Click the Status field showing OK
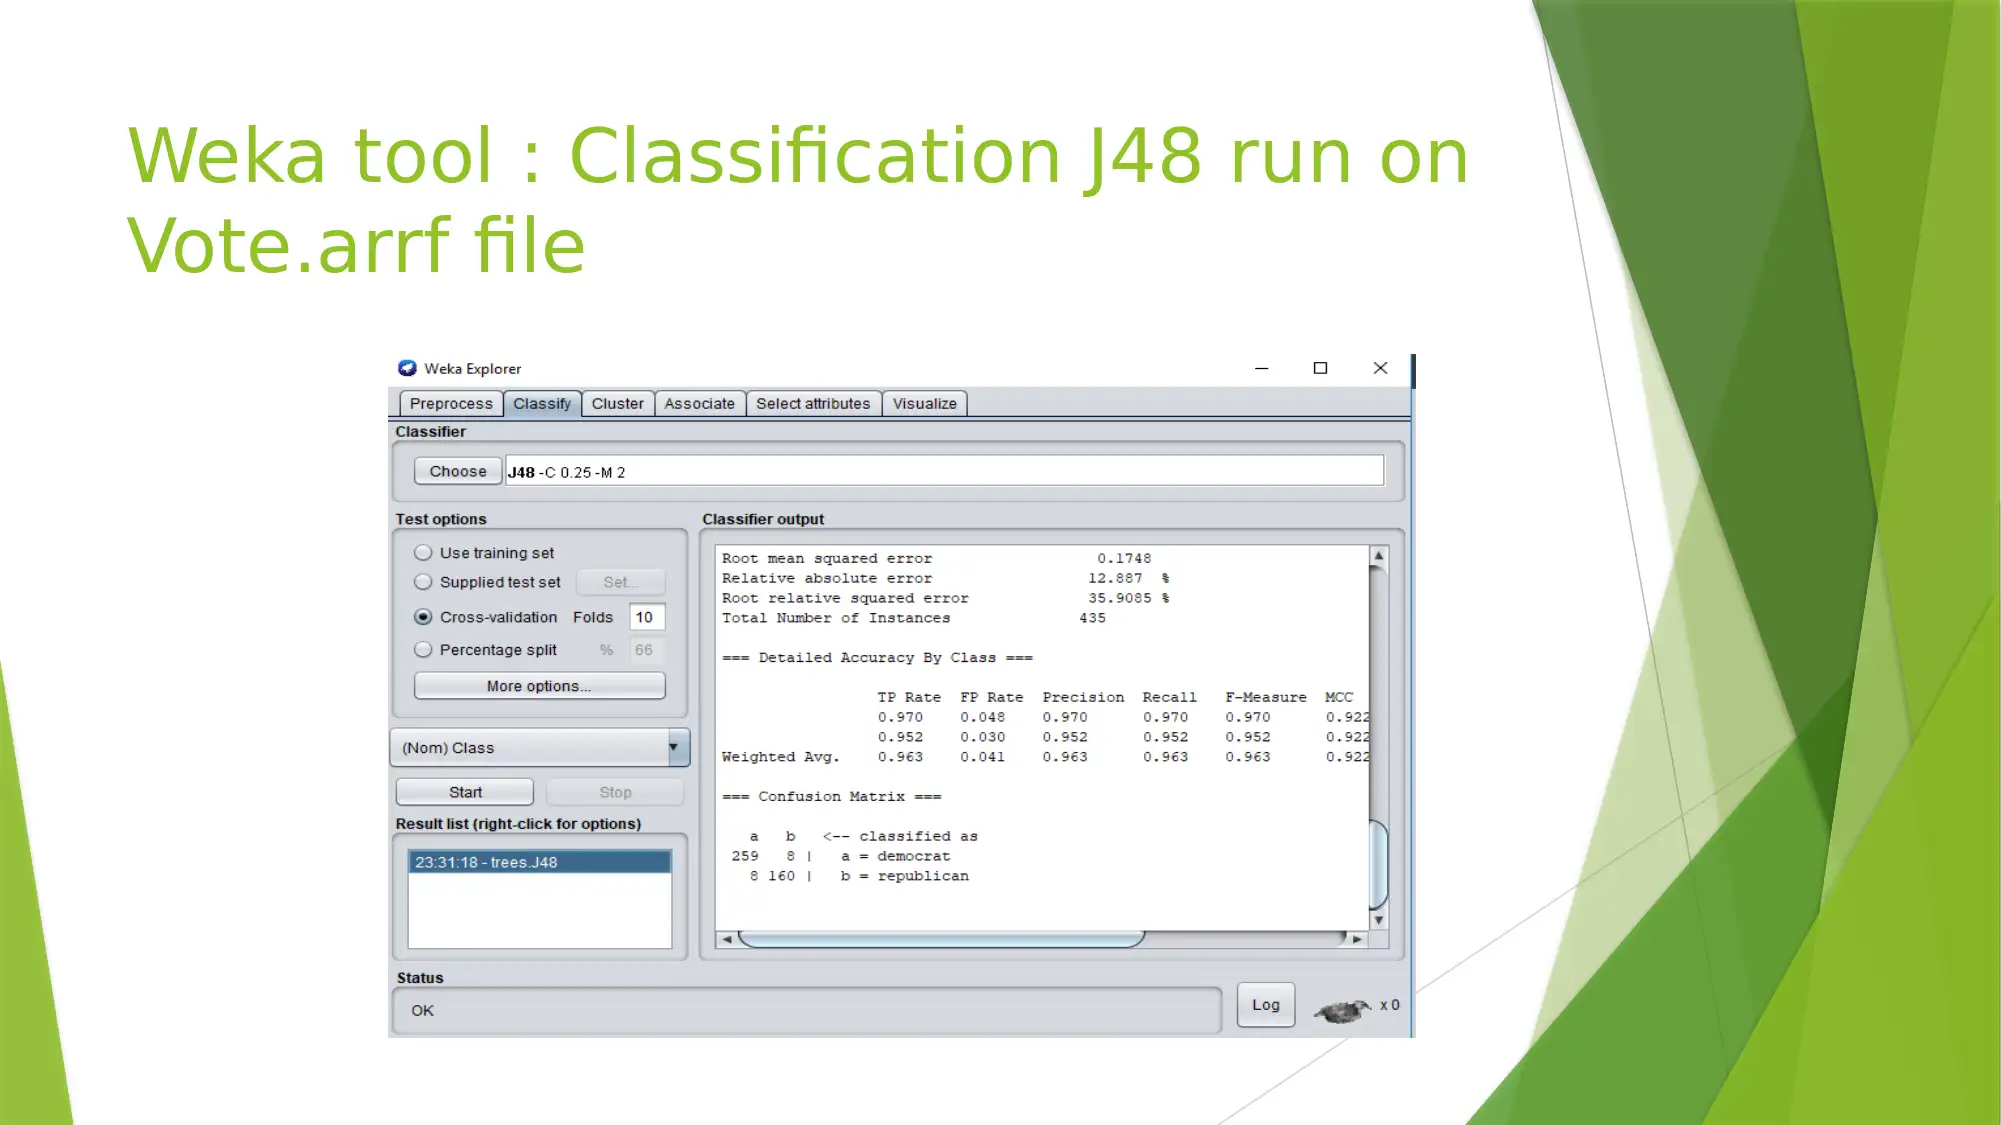Viewport: 2001px width, 1125px height. pos(807,1011)
